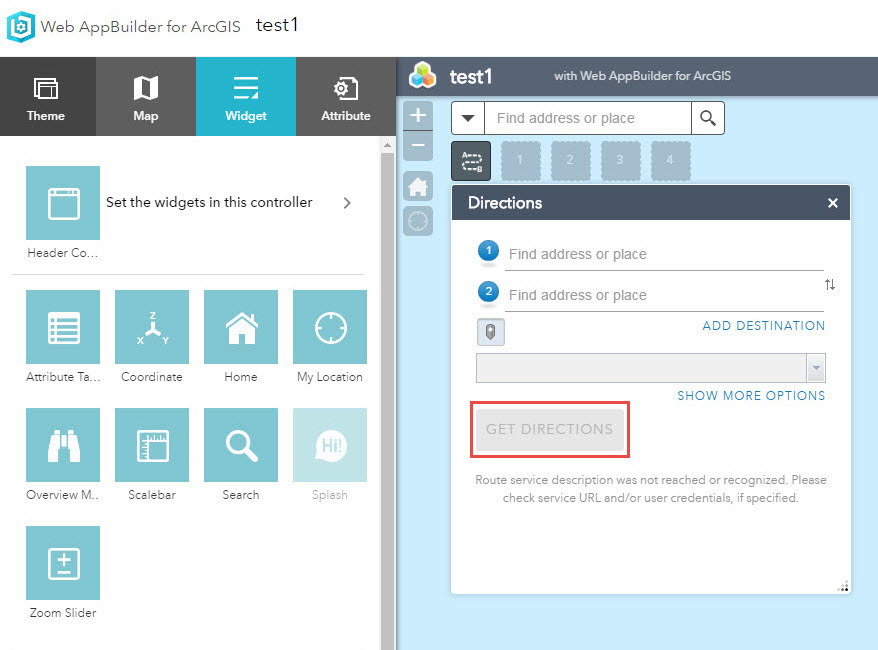Open the search source dropdown arrow
878x650 pixels.
point(468,118)
